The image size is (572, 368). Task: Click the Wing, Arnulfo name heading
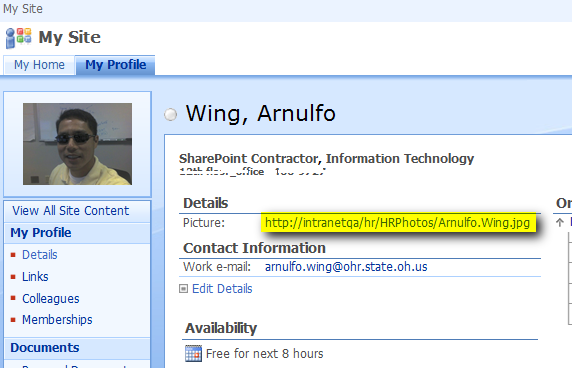coord(260,113)
